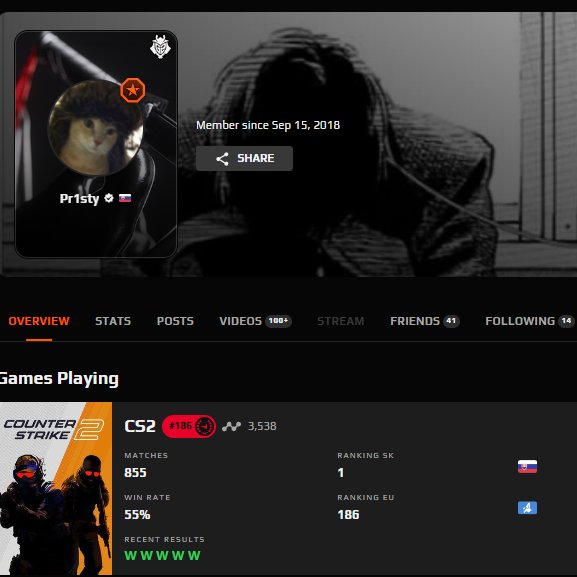Image resolution: width=577 pixels, height=577 pixels.
Task: Click the Games Playing heading
Action: [x=59, y=379]
